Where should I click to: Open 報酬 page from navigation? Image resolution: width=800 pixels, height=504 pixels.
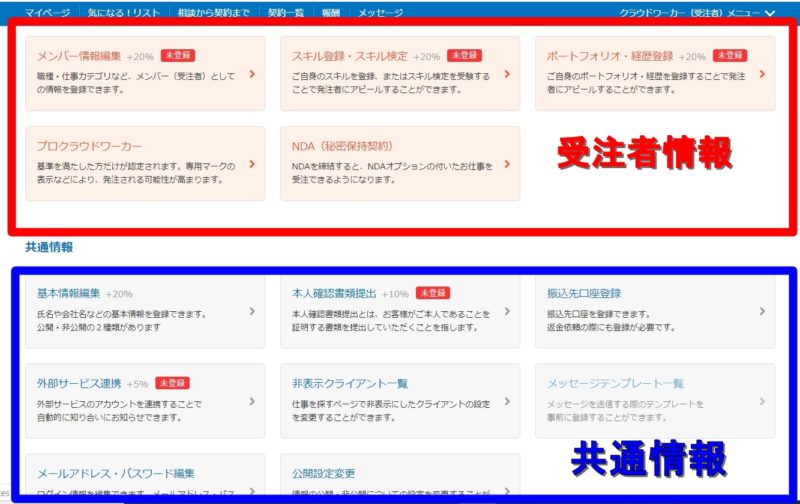332,13
